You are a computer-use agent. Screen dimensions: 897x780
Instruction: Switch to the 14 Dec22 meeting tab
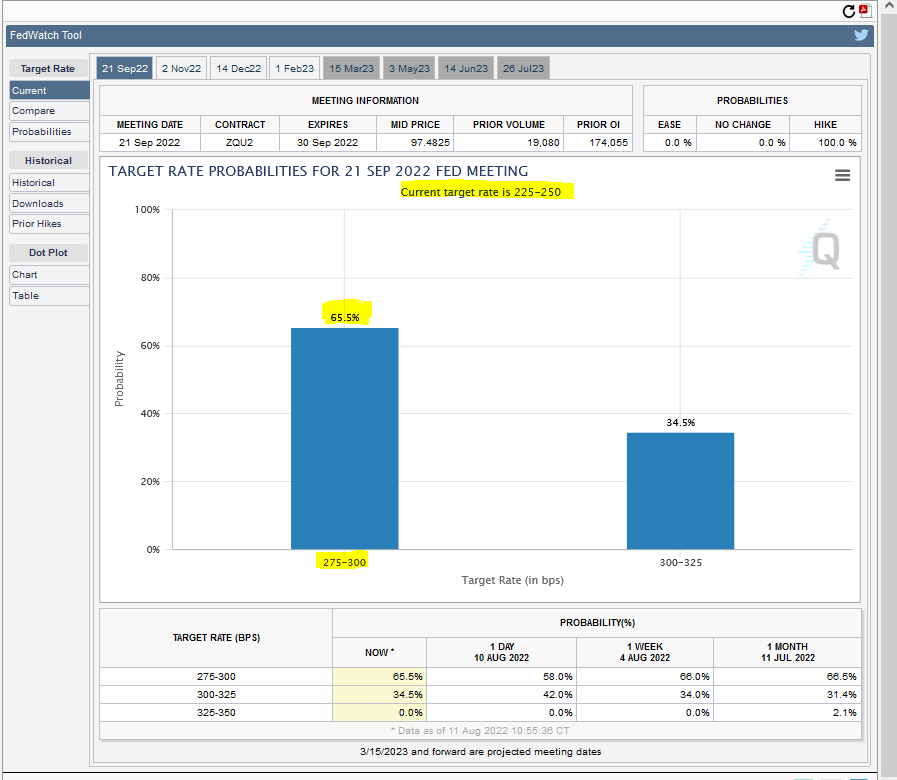click(x=239, y=69)
